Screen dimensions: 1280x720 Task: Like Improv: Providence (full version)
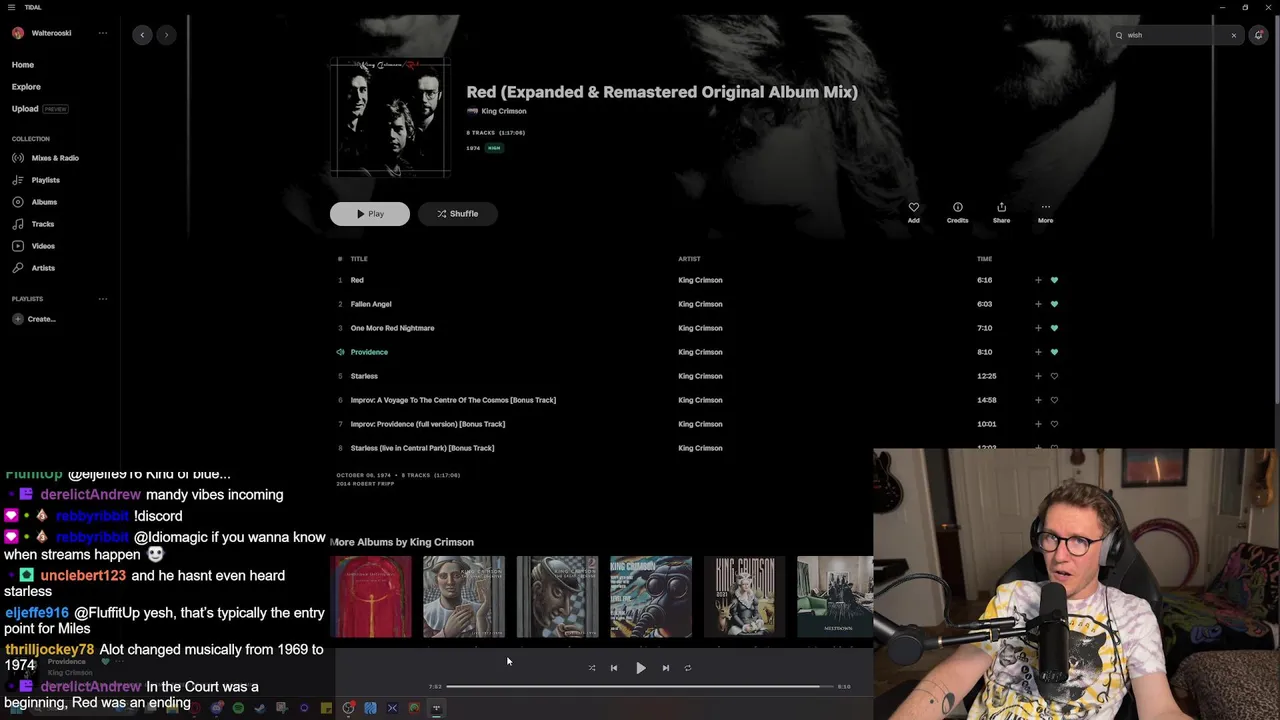click(1054, 424)
